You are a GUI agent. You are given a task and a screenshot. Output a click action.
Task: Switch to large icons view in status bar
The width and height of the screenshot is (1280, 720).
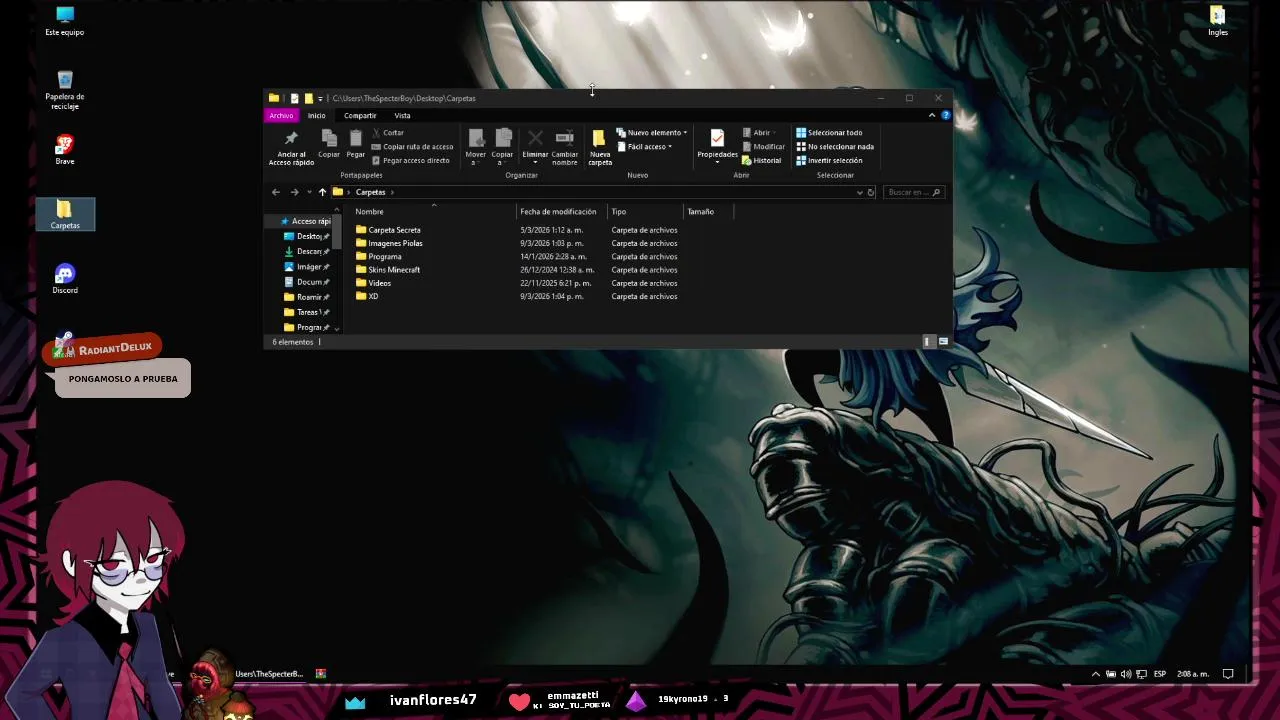(x=943, y=342)
